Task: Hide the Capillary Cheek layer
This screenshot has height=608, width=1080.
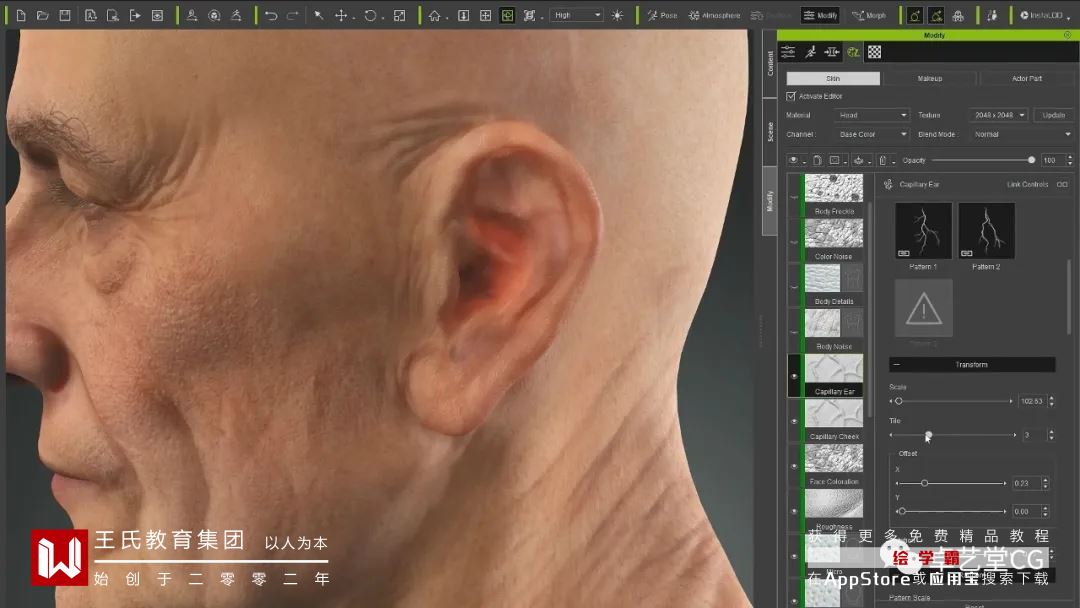Action: (795, 421)
